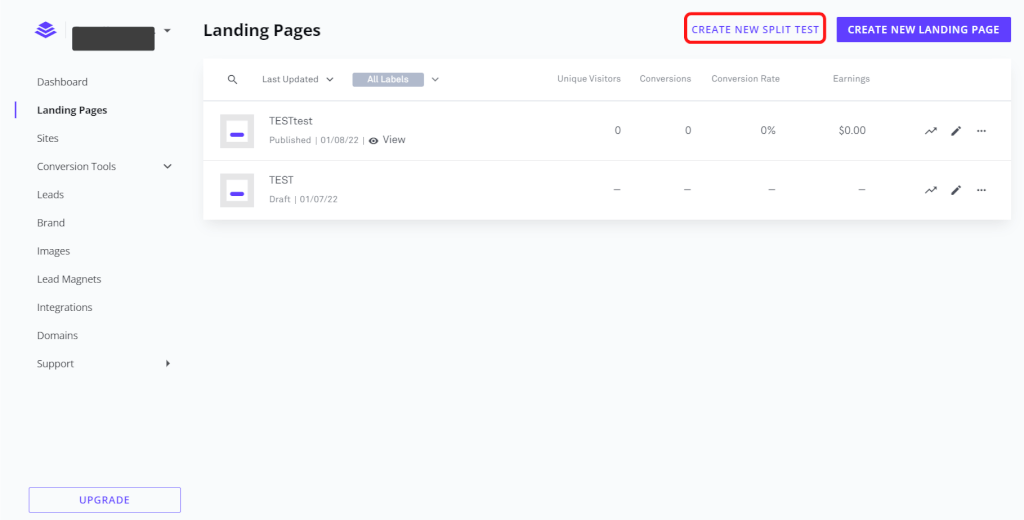Go to Dashboard in sidebar
Image resolution: width=1024 pixels, height=520 pixels.
(62, 82)
